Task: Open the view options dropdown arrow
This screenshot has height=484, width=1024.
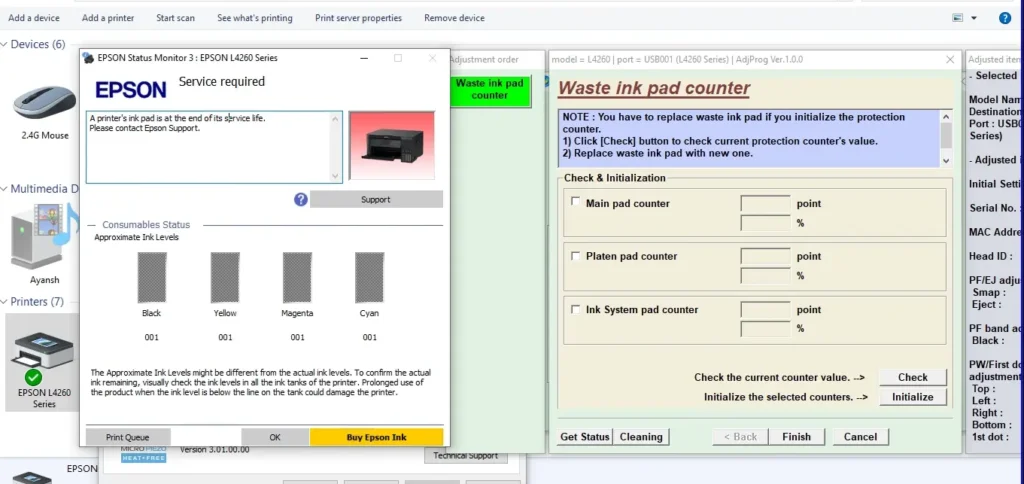Action: (x=974, y=18)
